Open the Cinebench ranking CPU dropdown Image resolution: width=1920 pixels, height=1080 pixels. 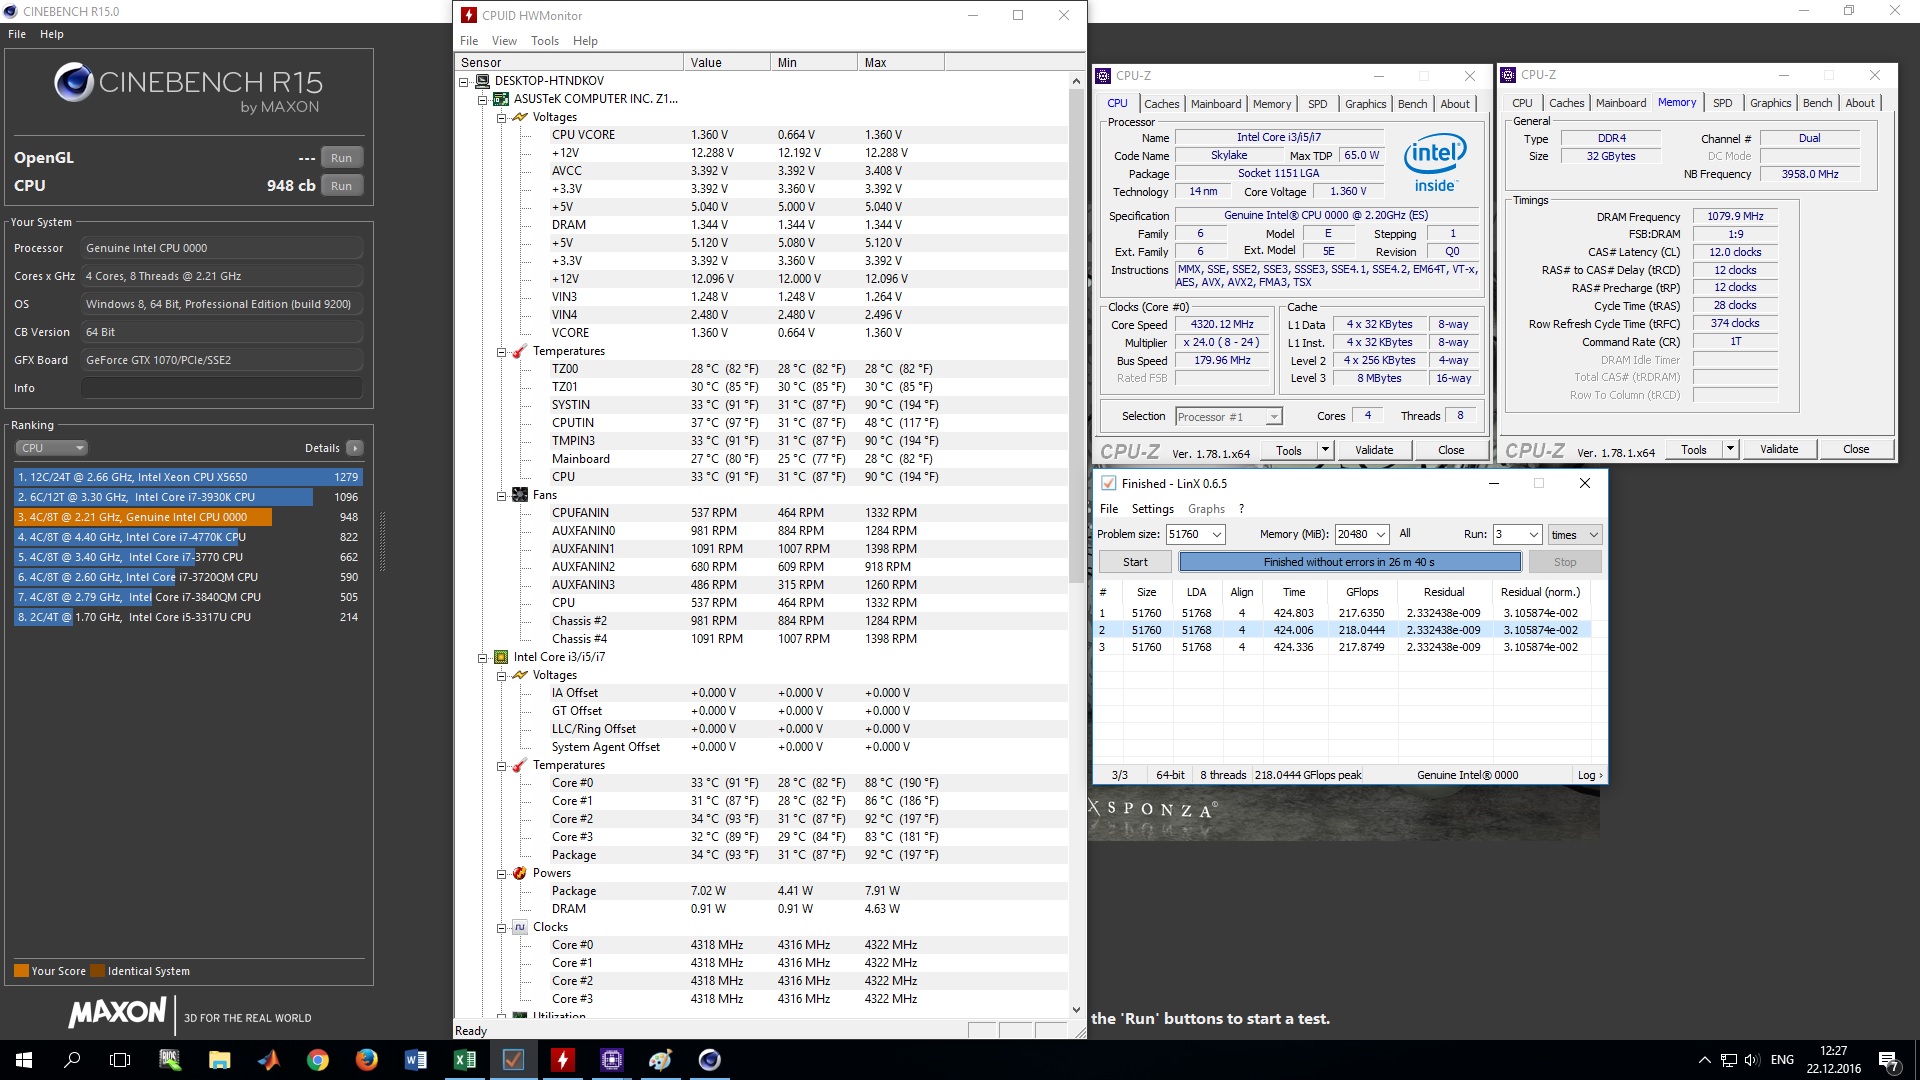[52, 448]
